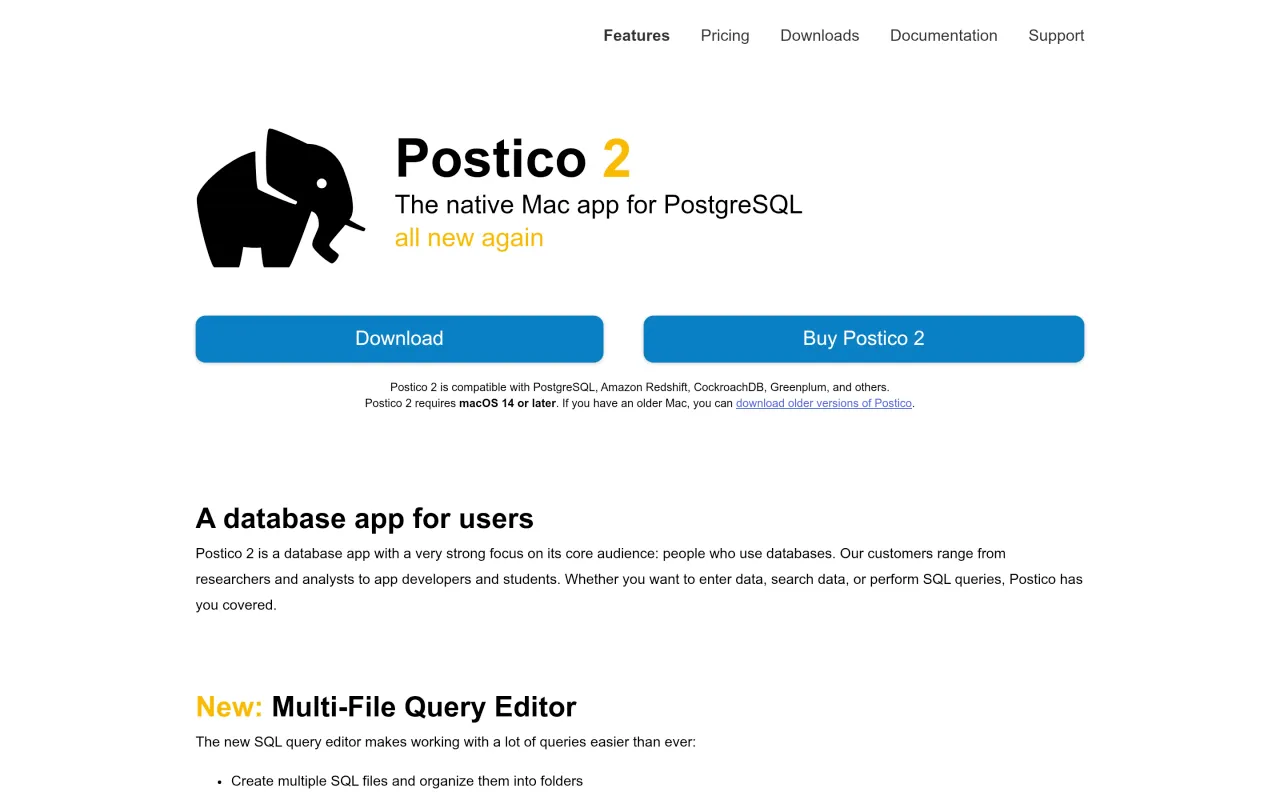
Task: Open the Downloads nav link
Action: (x=819, y=35)
